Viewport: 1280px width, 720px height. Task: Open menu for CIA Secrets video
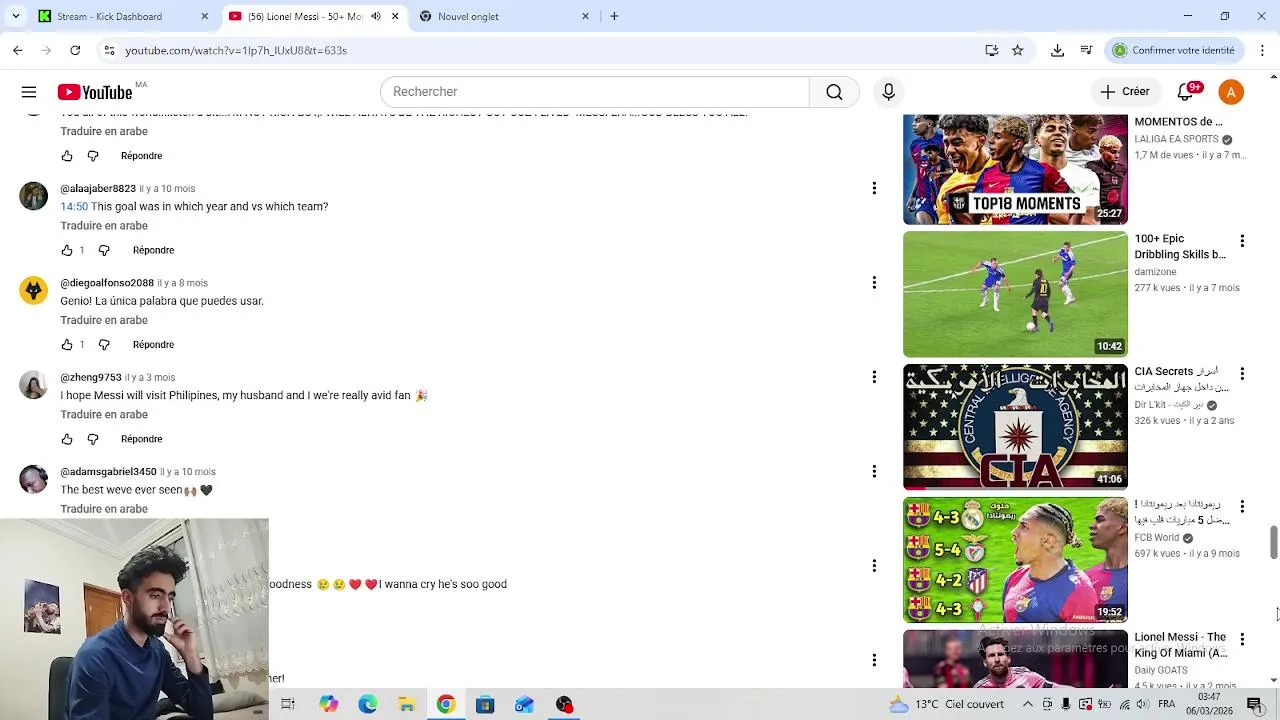[1242, 374]
